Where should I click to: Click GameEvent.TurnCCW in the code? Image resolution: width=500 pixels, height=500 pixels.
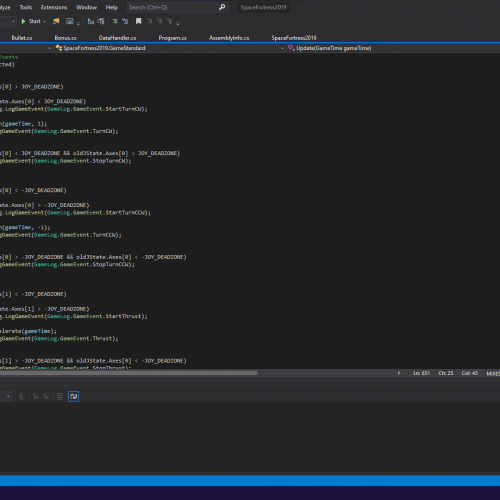[89, 235]
